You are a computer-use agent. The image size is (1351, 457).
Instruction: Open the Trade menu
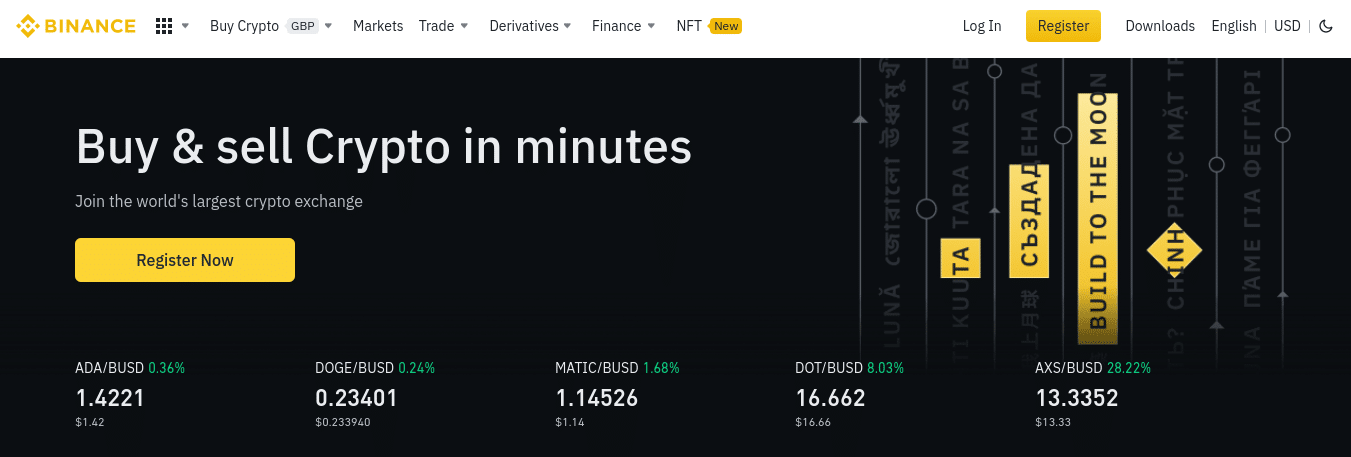(436, 26)
